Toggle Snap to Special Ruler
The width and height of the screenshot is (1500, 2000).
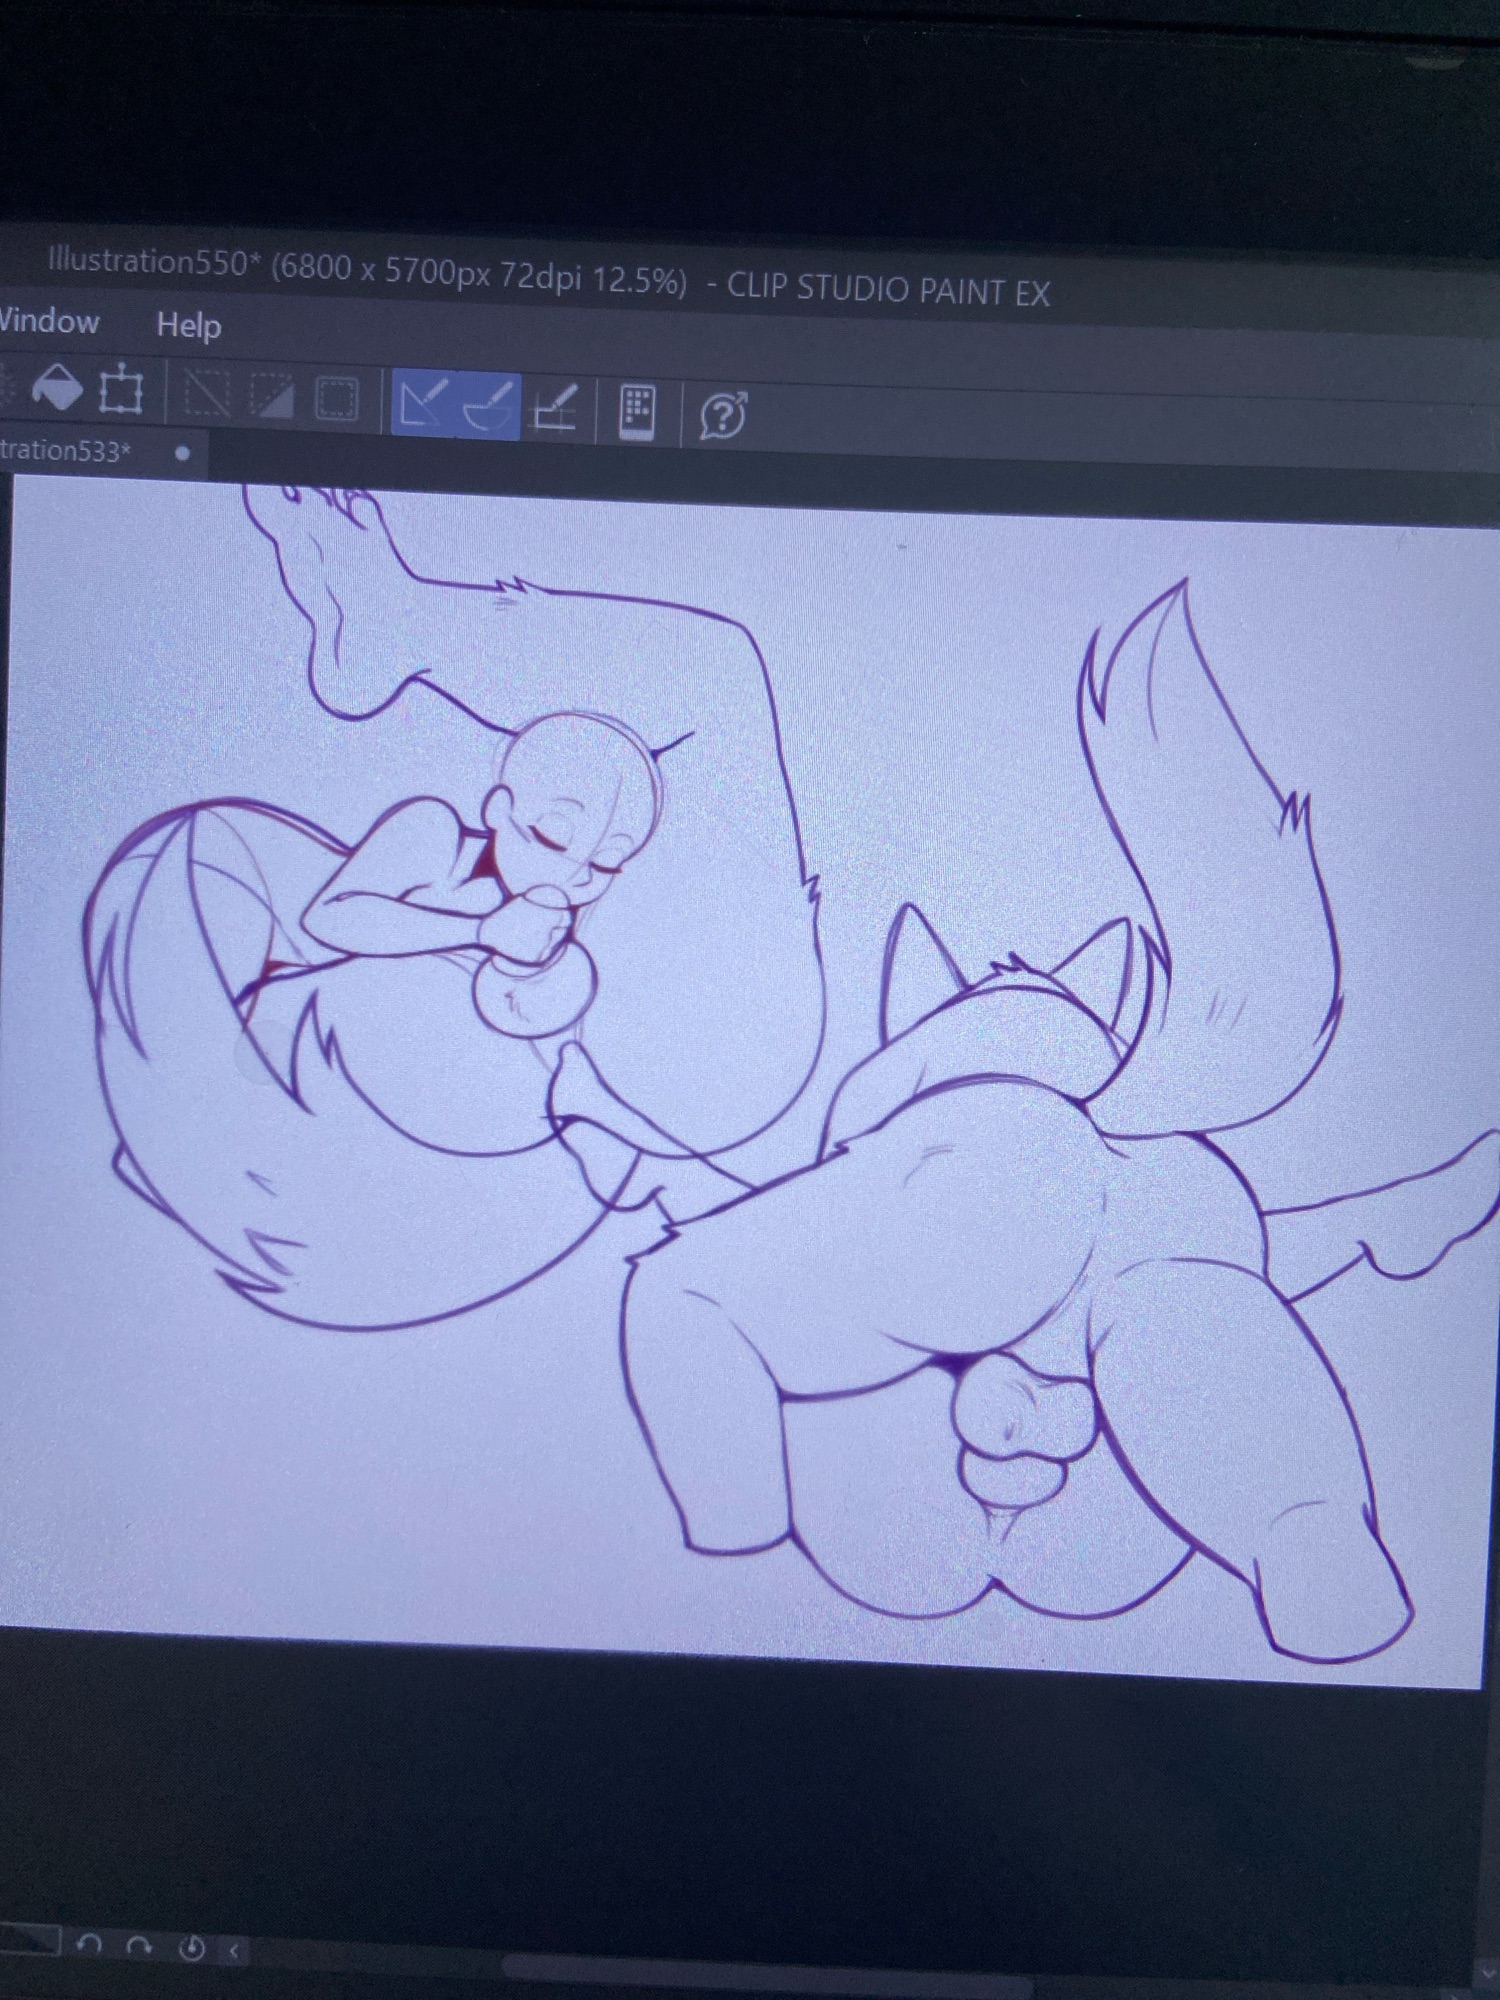tap(489, 407)
